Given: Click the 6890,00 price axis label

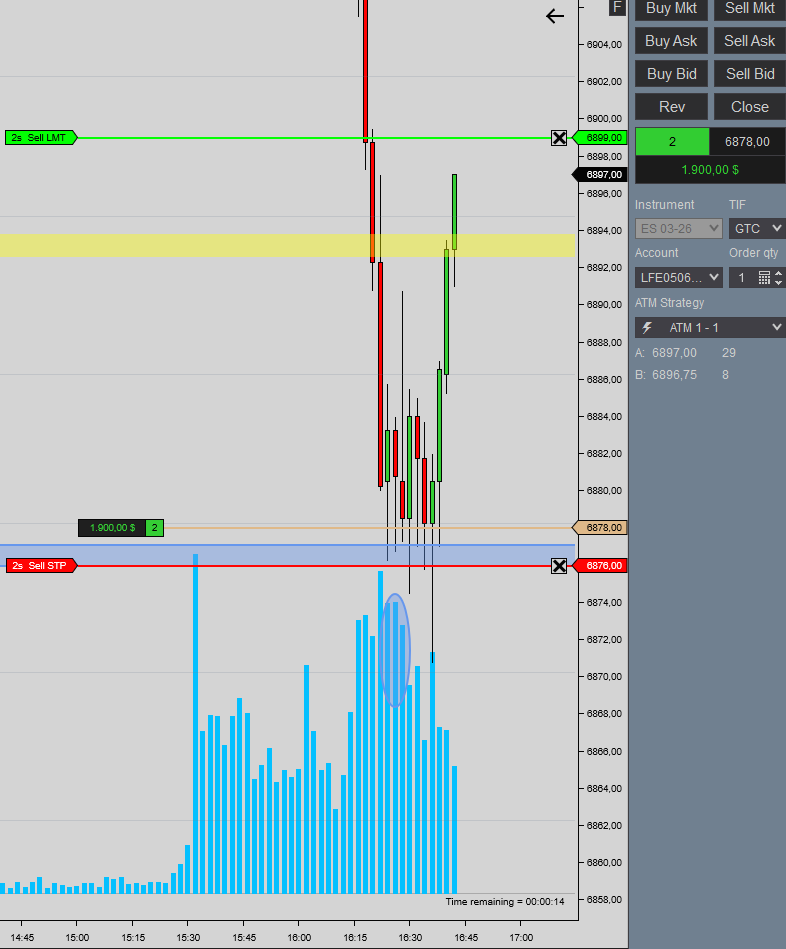Looking at the screenshot, I should click(604, 304).
